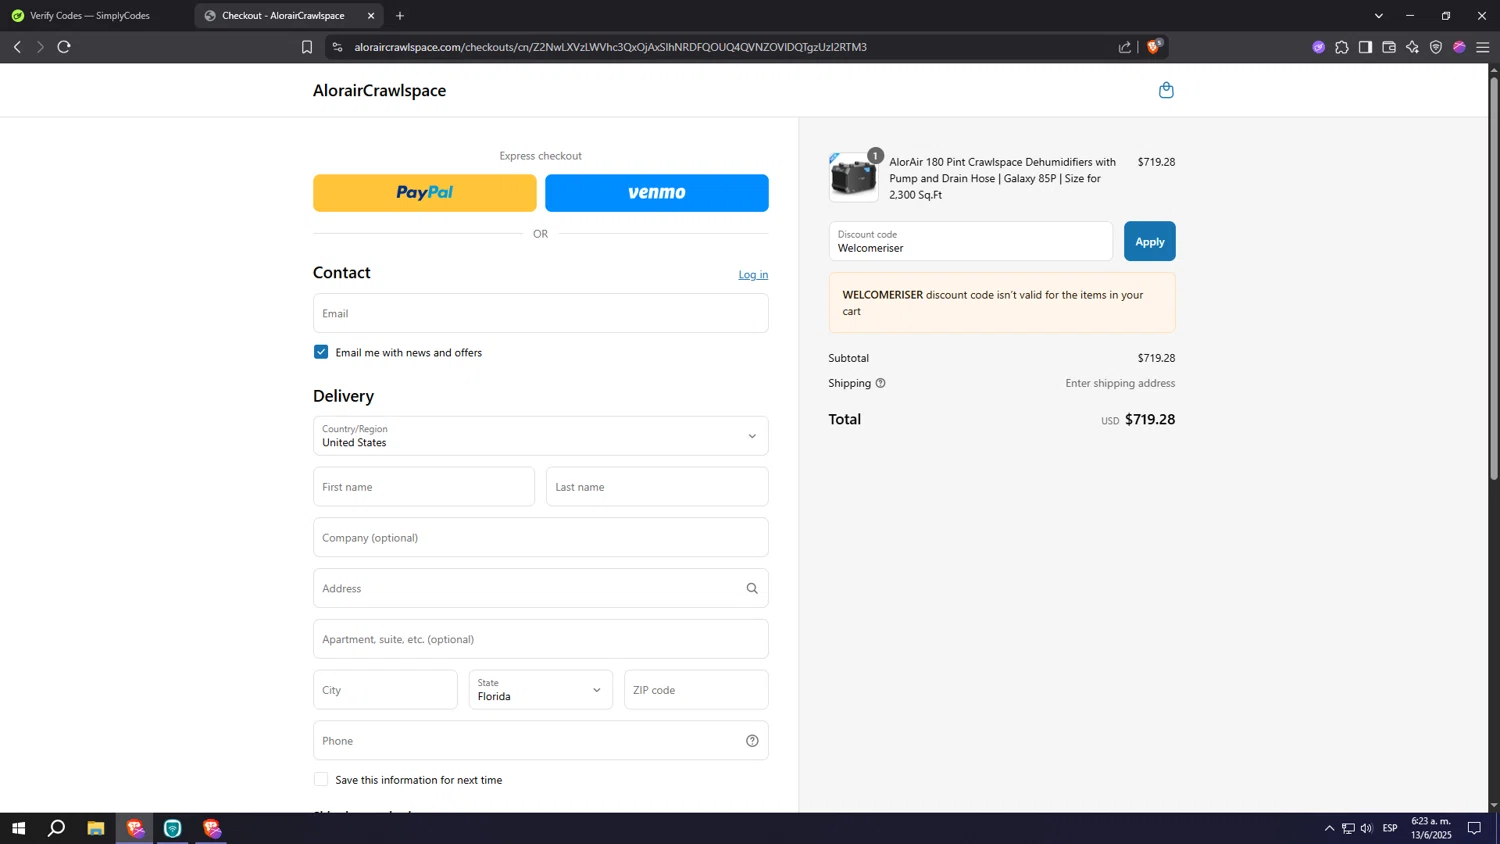Open the volume control in system tray
Viewport: 1500px width, 844px height.
click(x=1367, y=828)
